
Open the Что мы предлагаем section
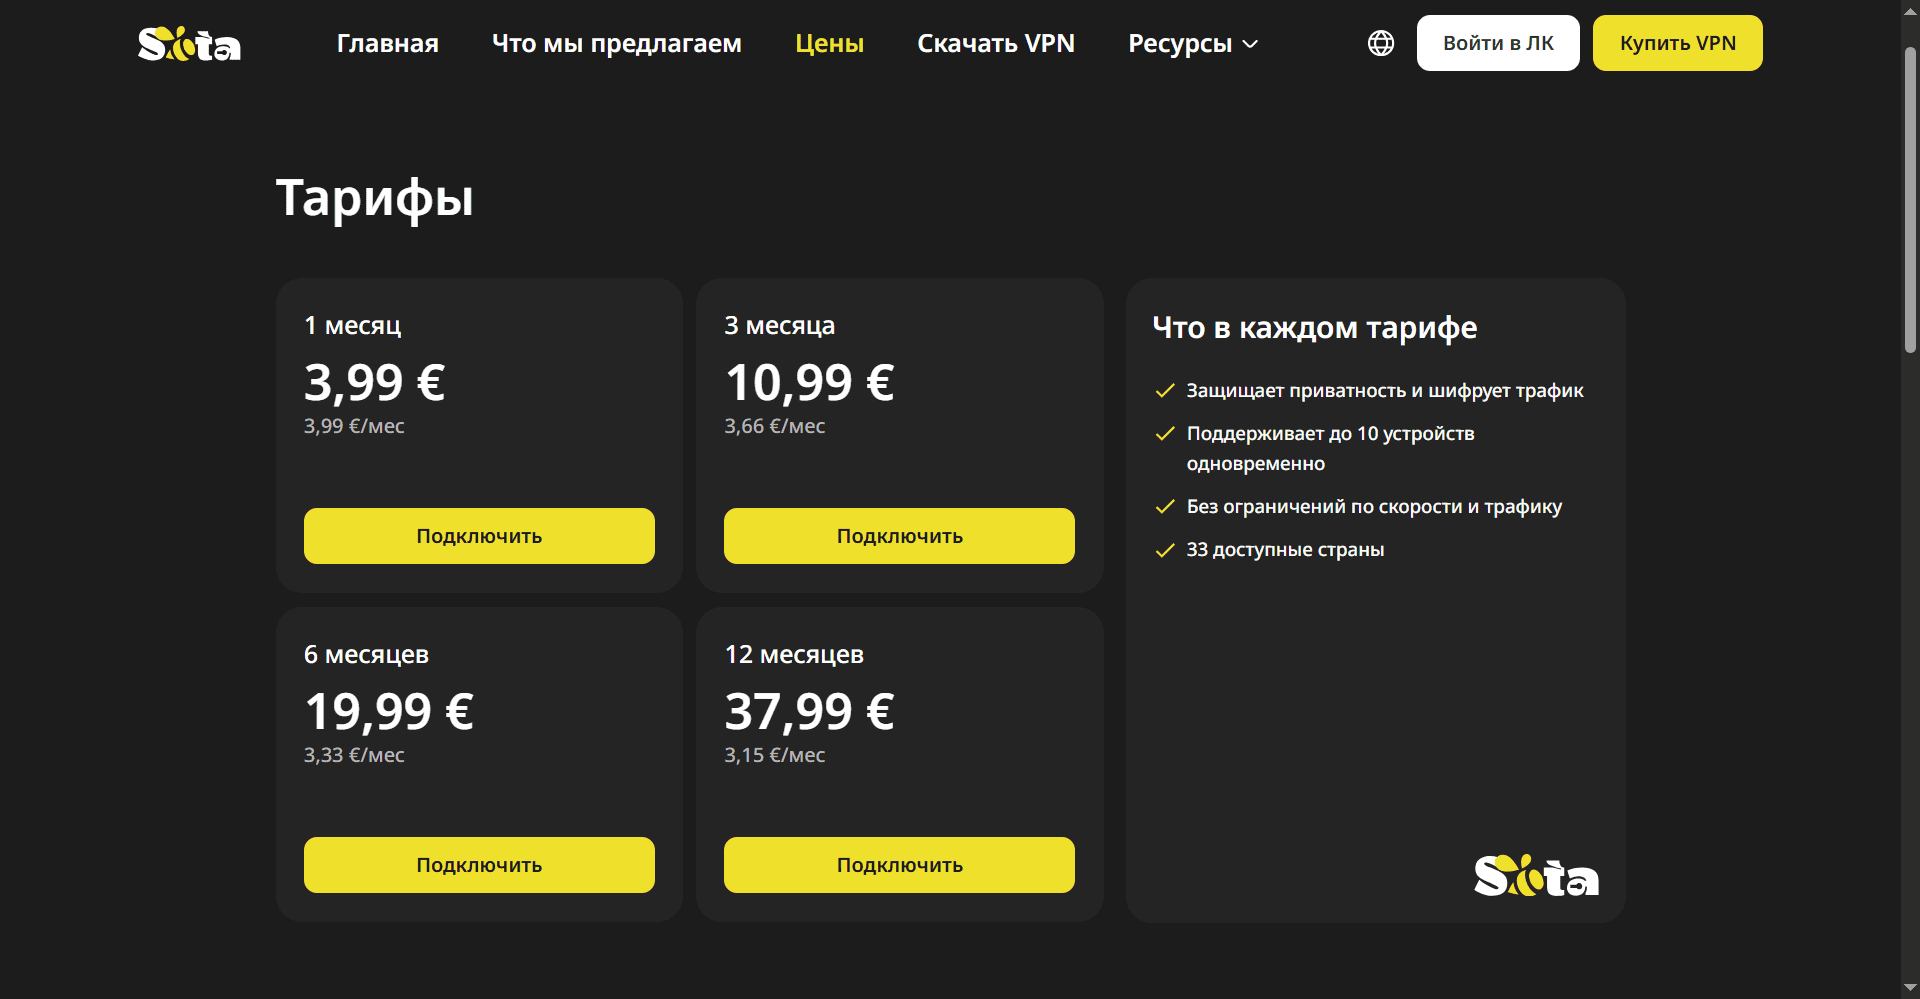617,43
